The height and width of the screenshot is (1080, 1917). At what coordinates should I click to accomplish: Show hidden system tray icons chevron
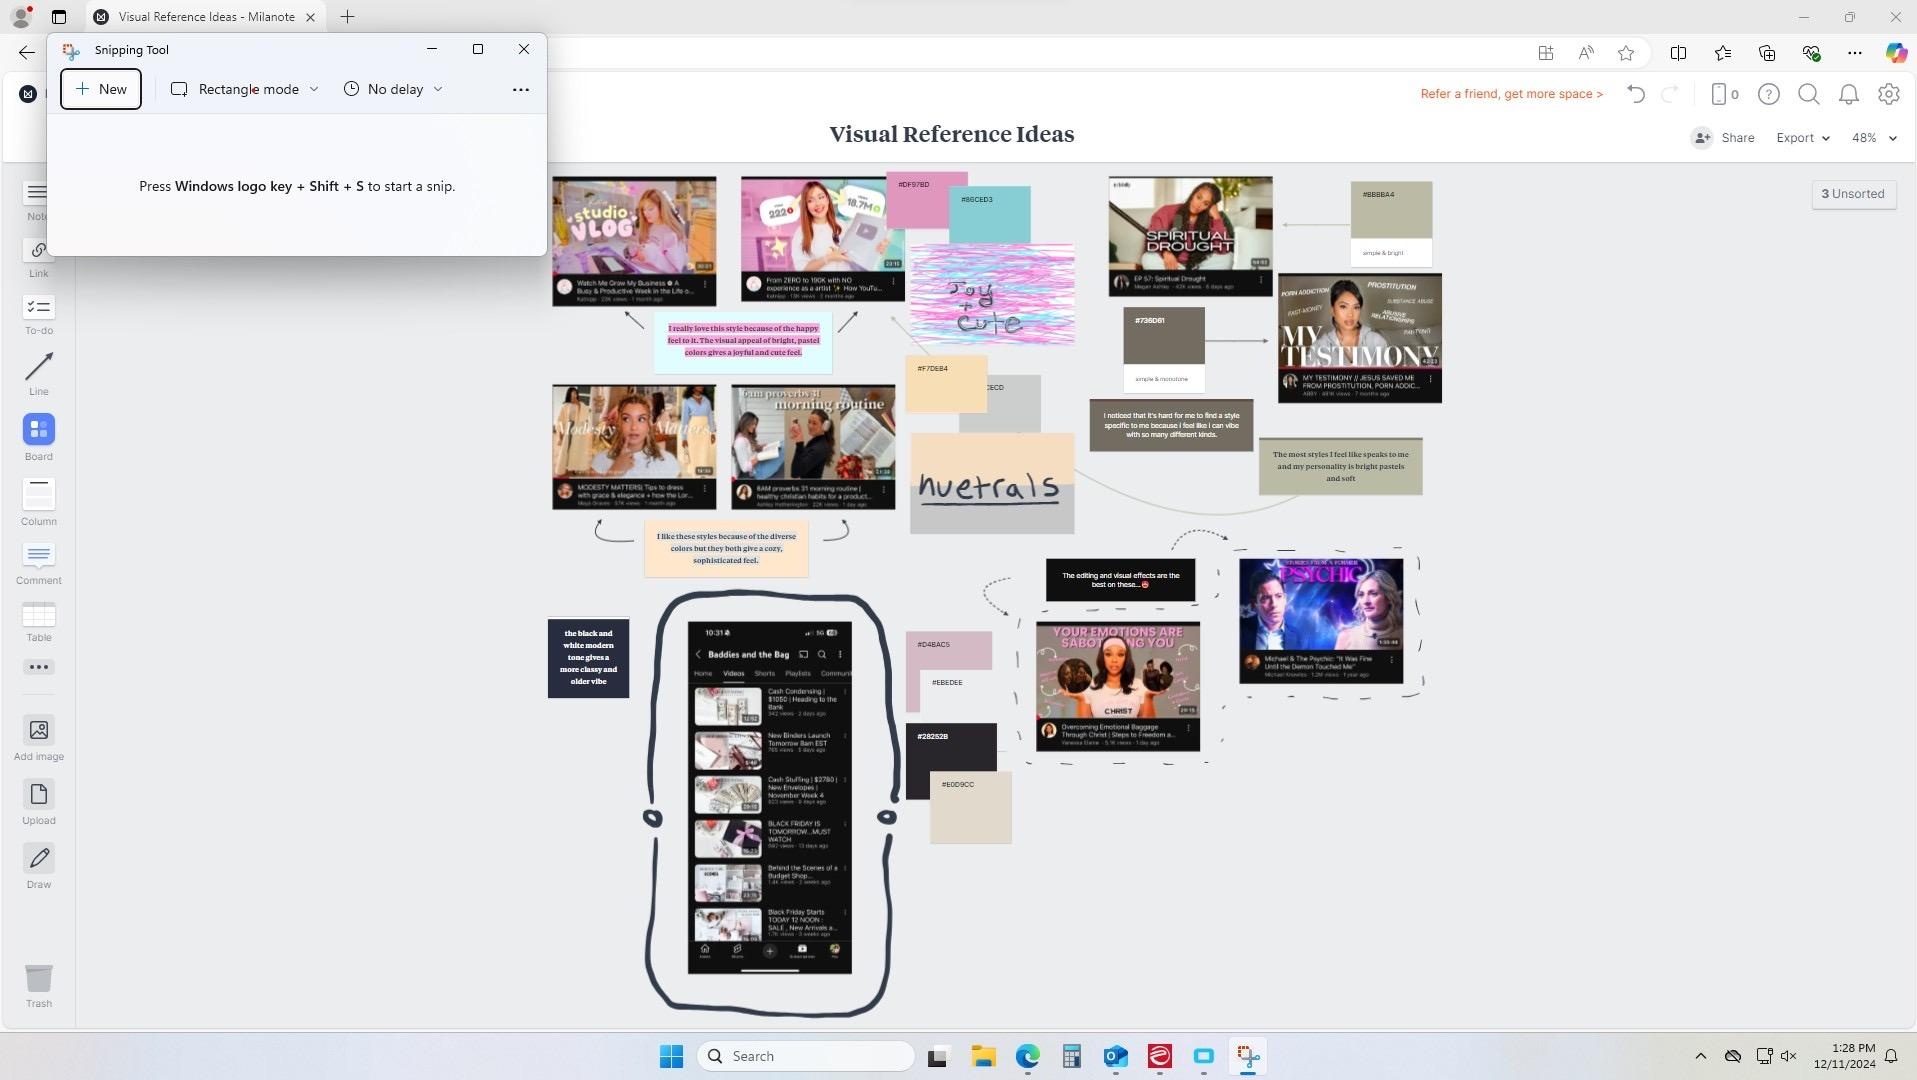[1700, 1056]
